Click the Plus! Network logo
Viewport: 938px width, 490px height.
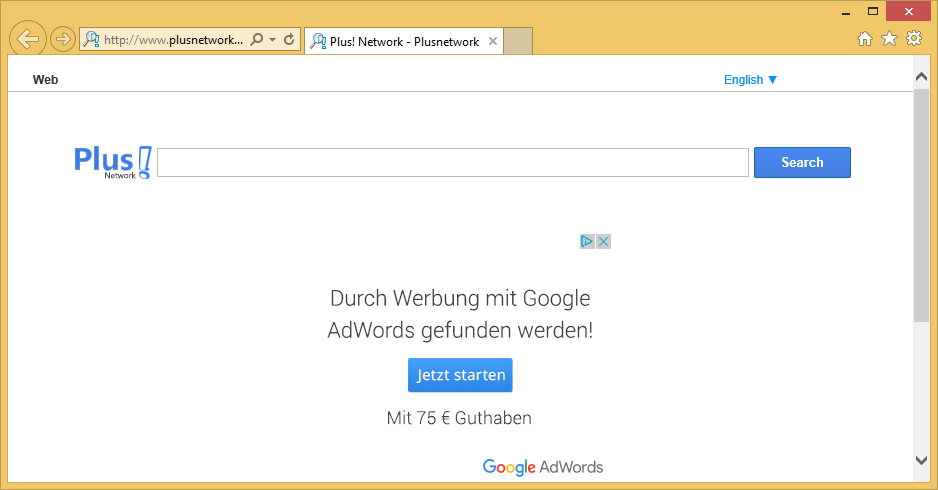pyautogui.click(x=112, y=162)
